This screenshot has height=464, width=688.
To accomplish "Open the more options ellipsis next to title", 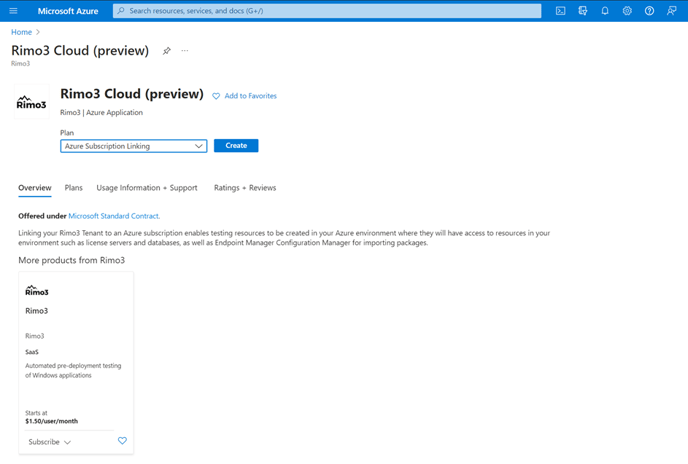I will 185,50.
